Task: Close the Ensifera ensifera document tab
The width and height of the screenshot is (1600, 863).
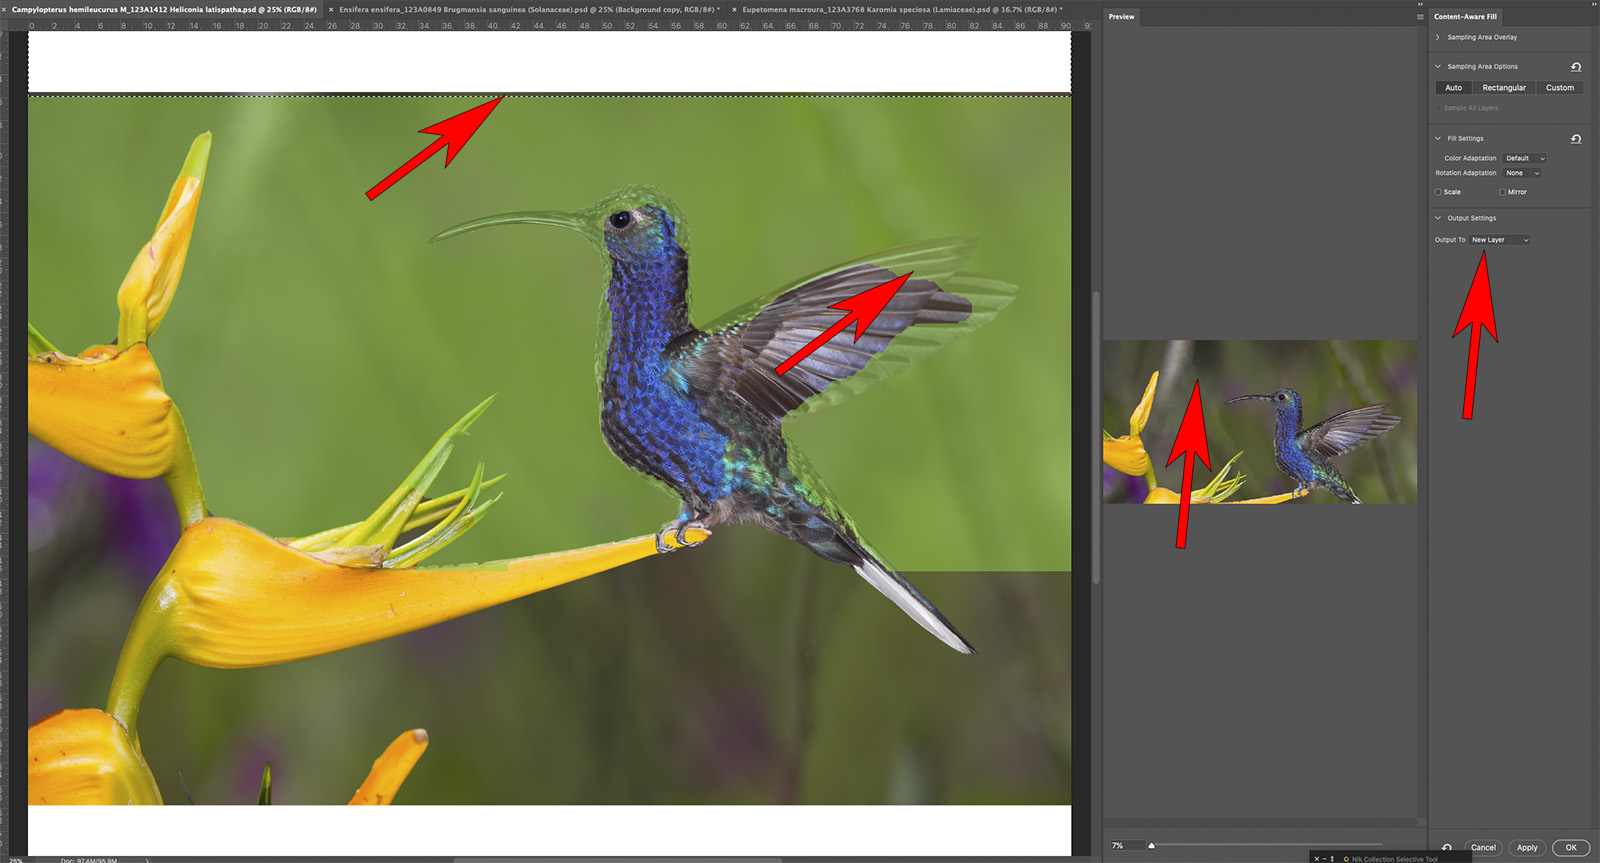Action: pos(331,10)
